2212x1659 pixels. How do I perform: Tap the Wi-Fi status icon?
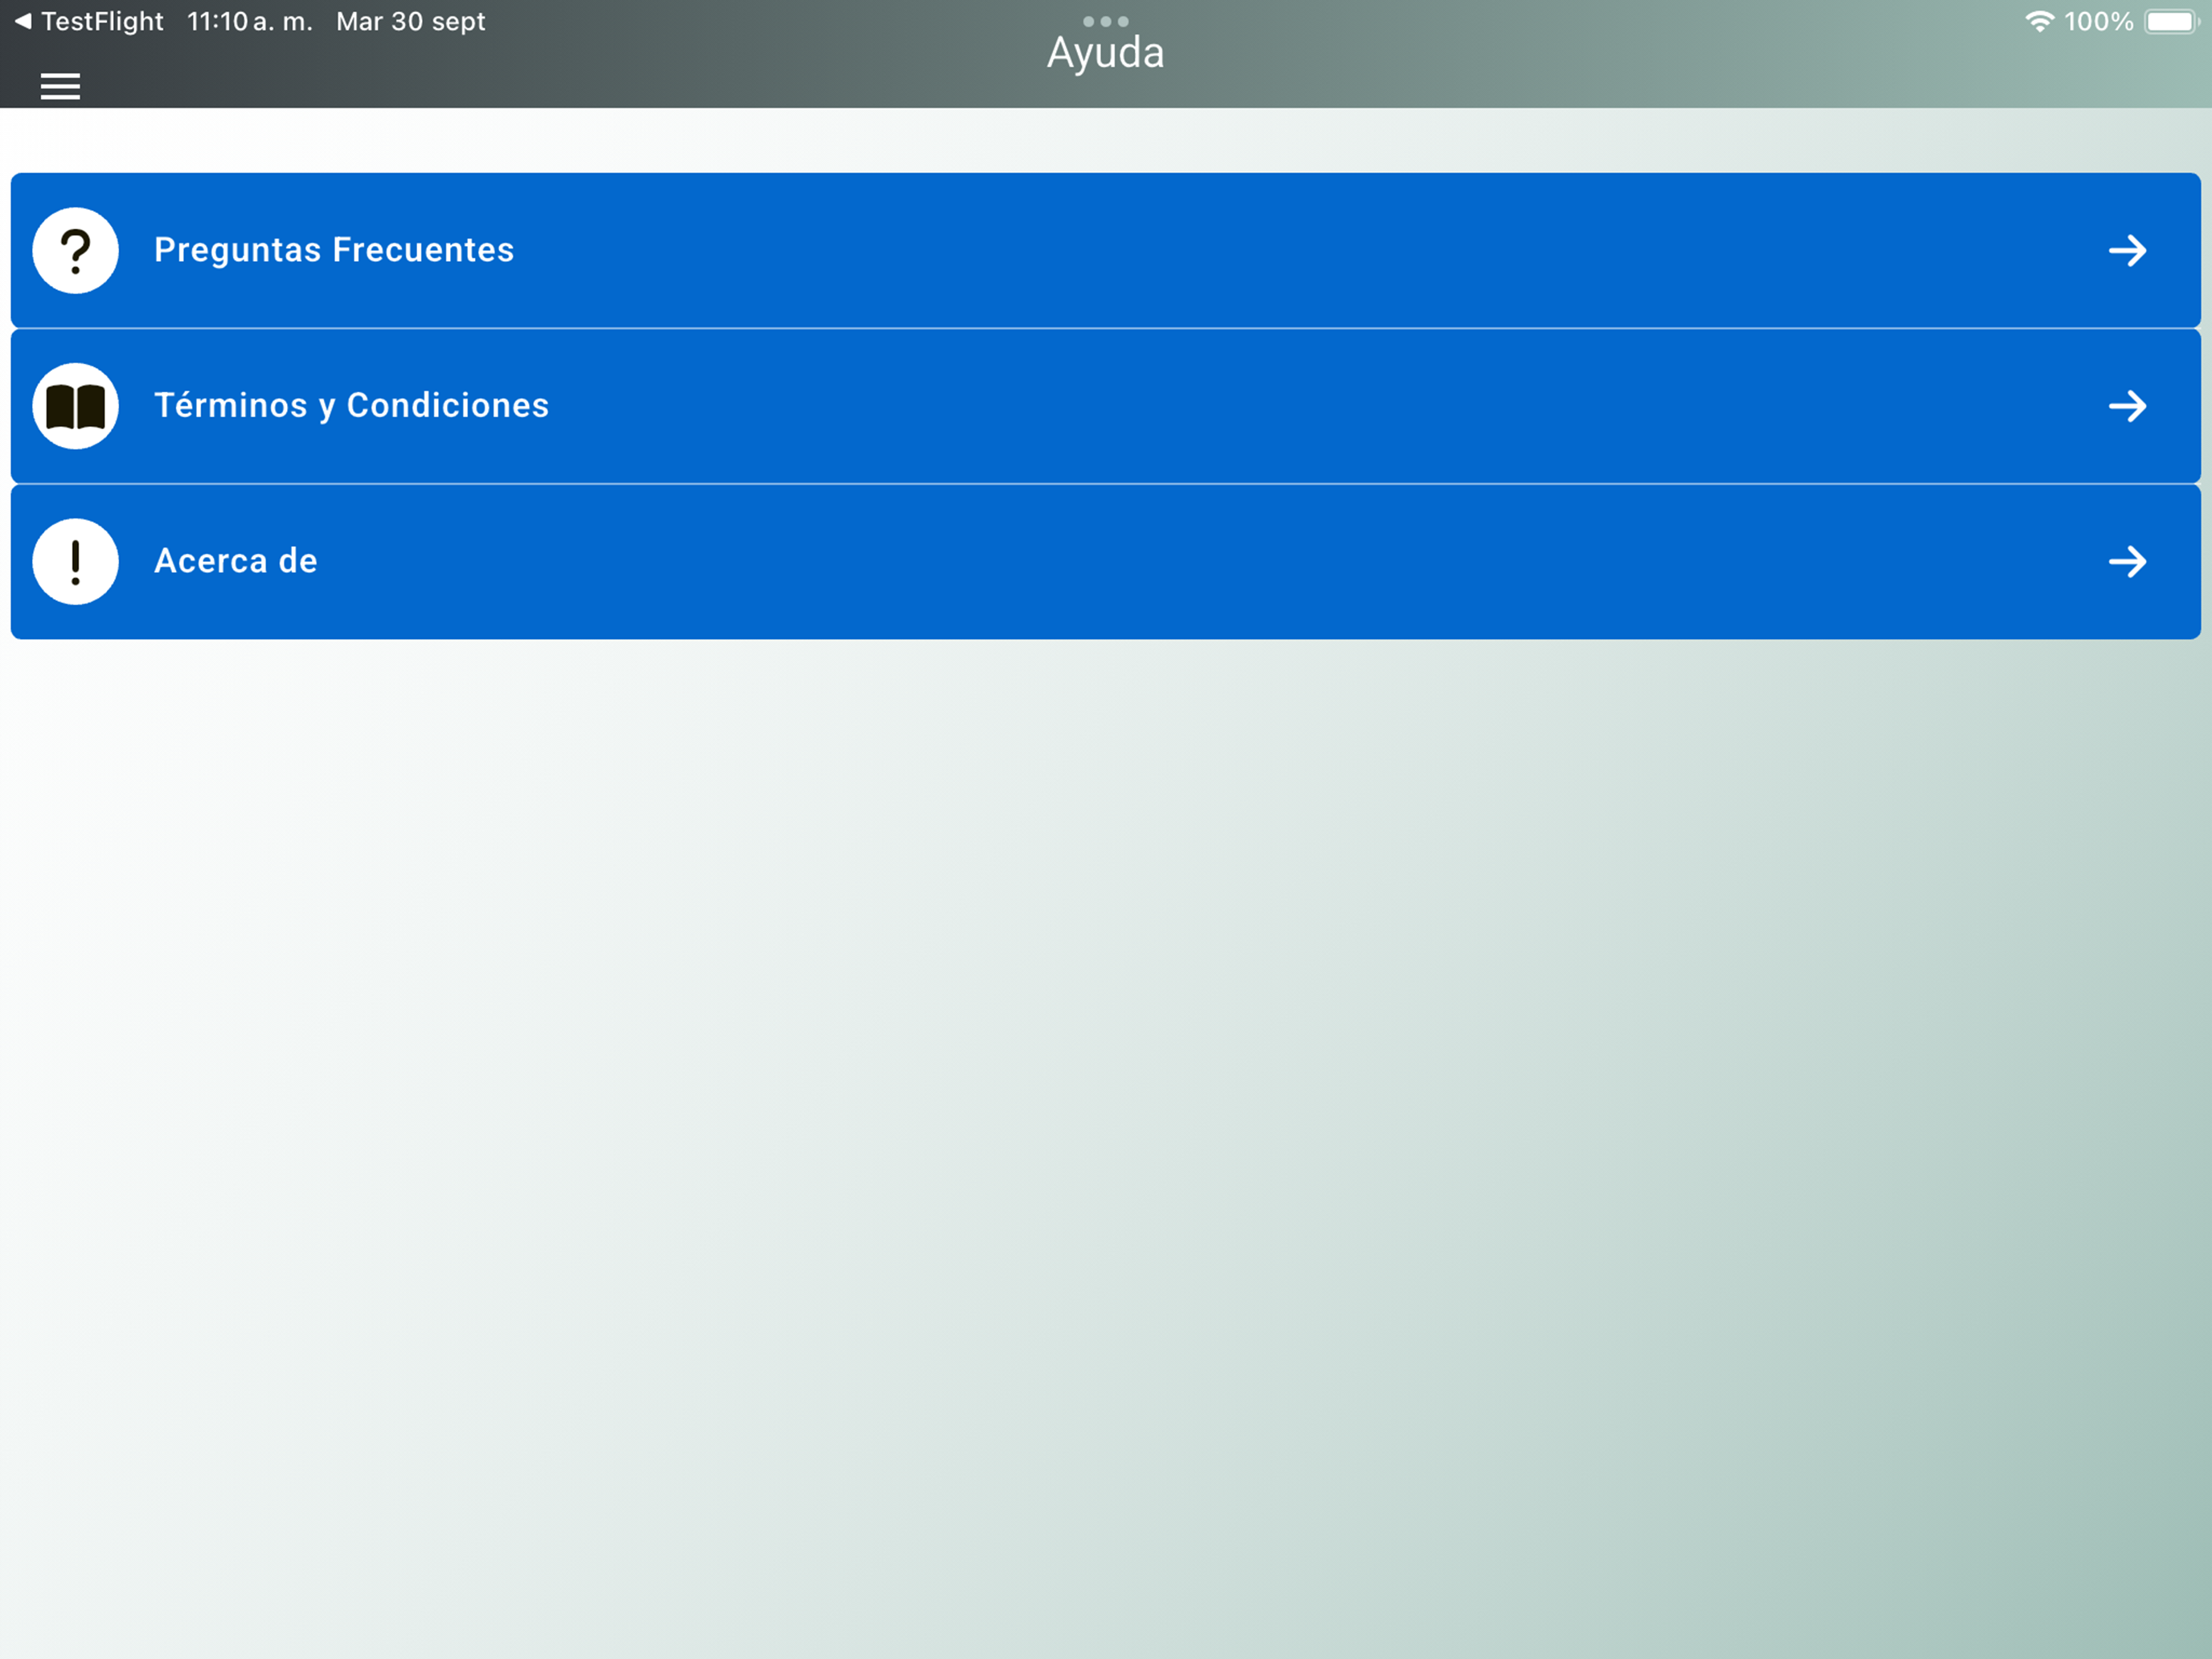[x=2039, y=21]
